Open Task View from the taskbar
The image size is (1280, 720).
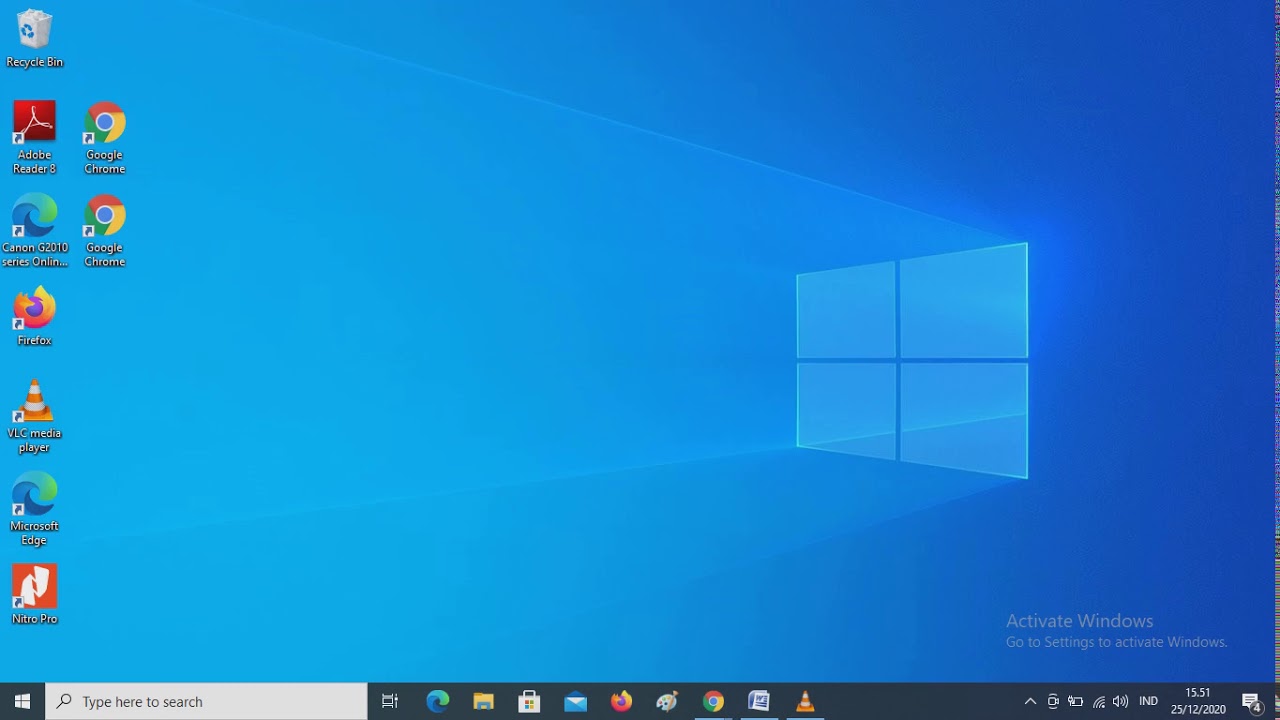click(x=390, y=701)
